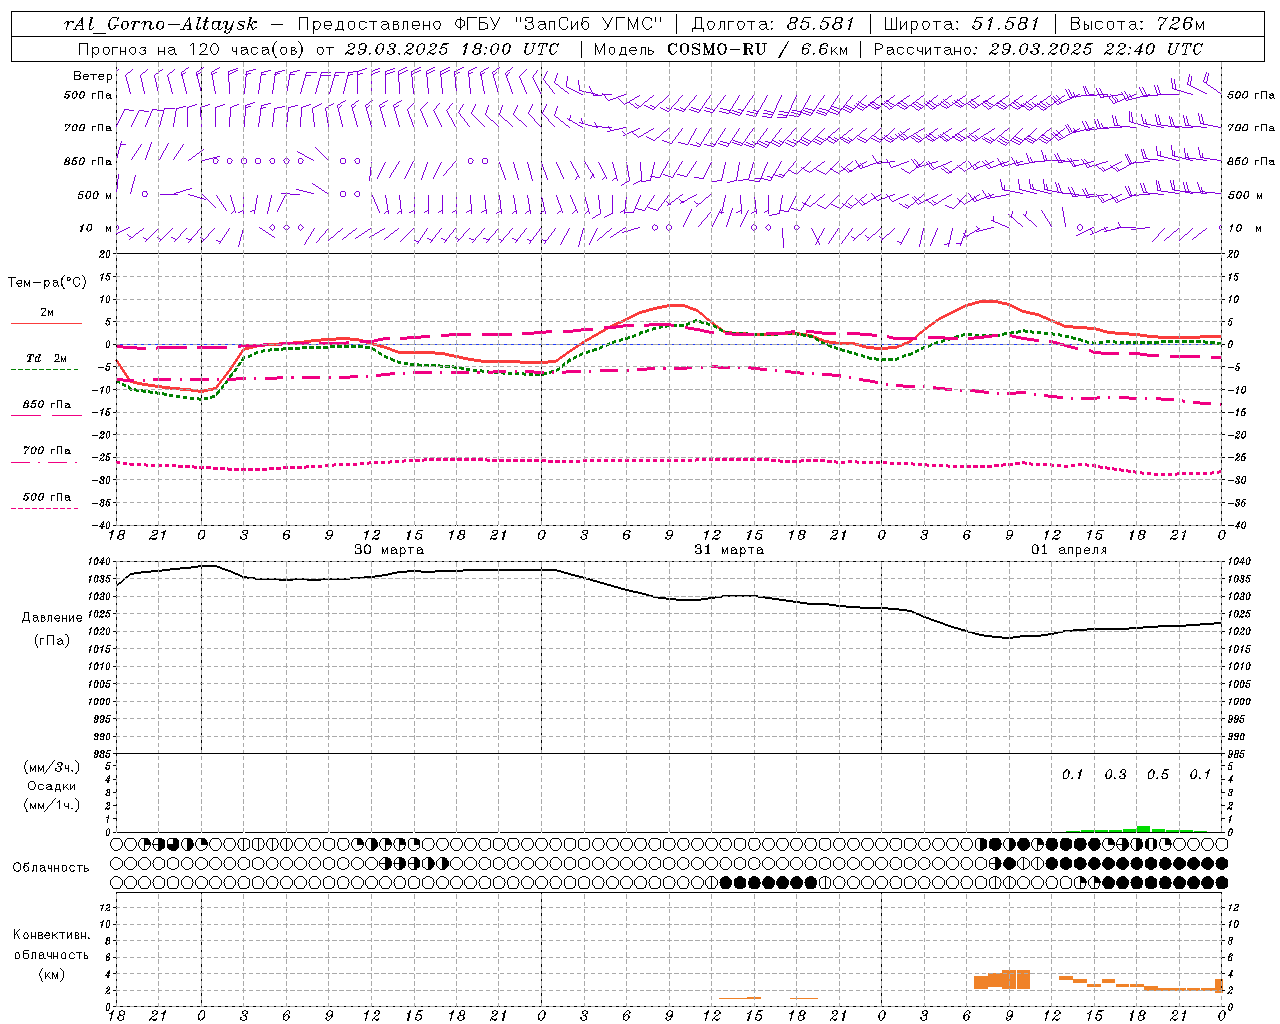Click the elevation text Высота: 726м

(1137, 24)
